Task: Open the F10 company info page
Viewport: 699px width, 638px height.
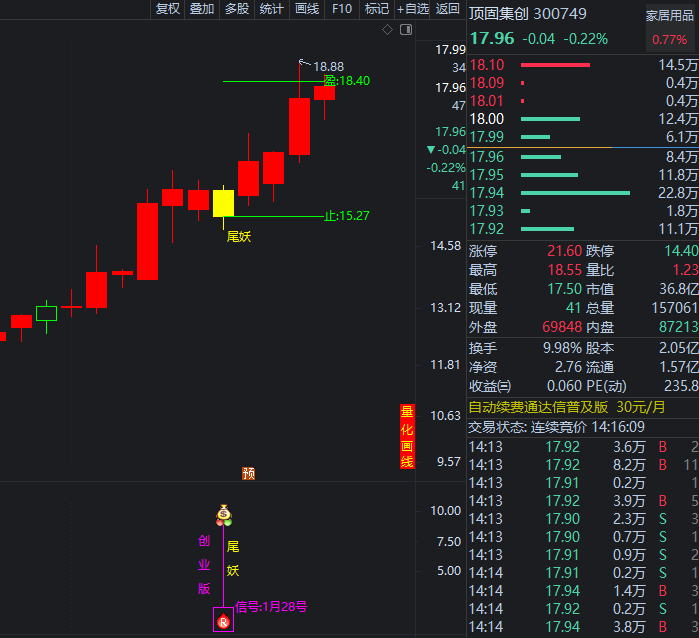Action: (342, 9)
